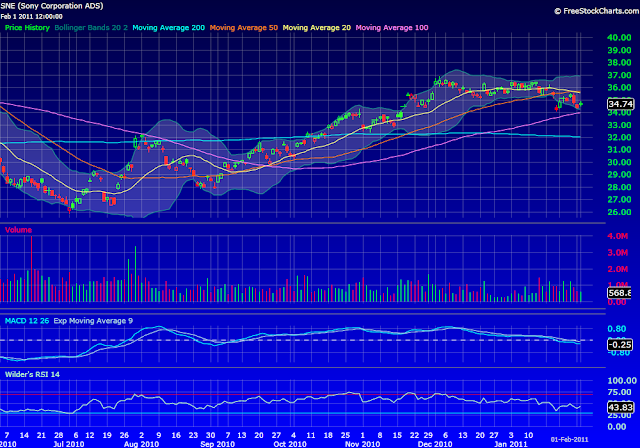
Task: Open the FreeStockCharts.com watermark link
Action: pyautogui.click(x=597, y=11)
